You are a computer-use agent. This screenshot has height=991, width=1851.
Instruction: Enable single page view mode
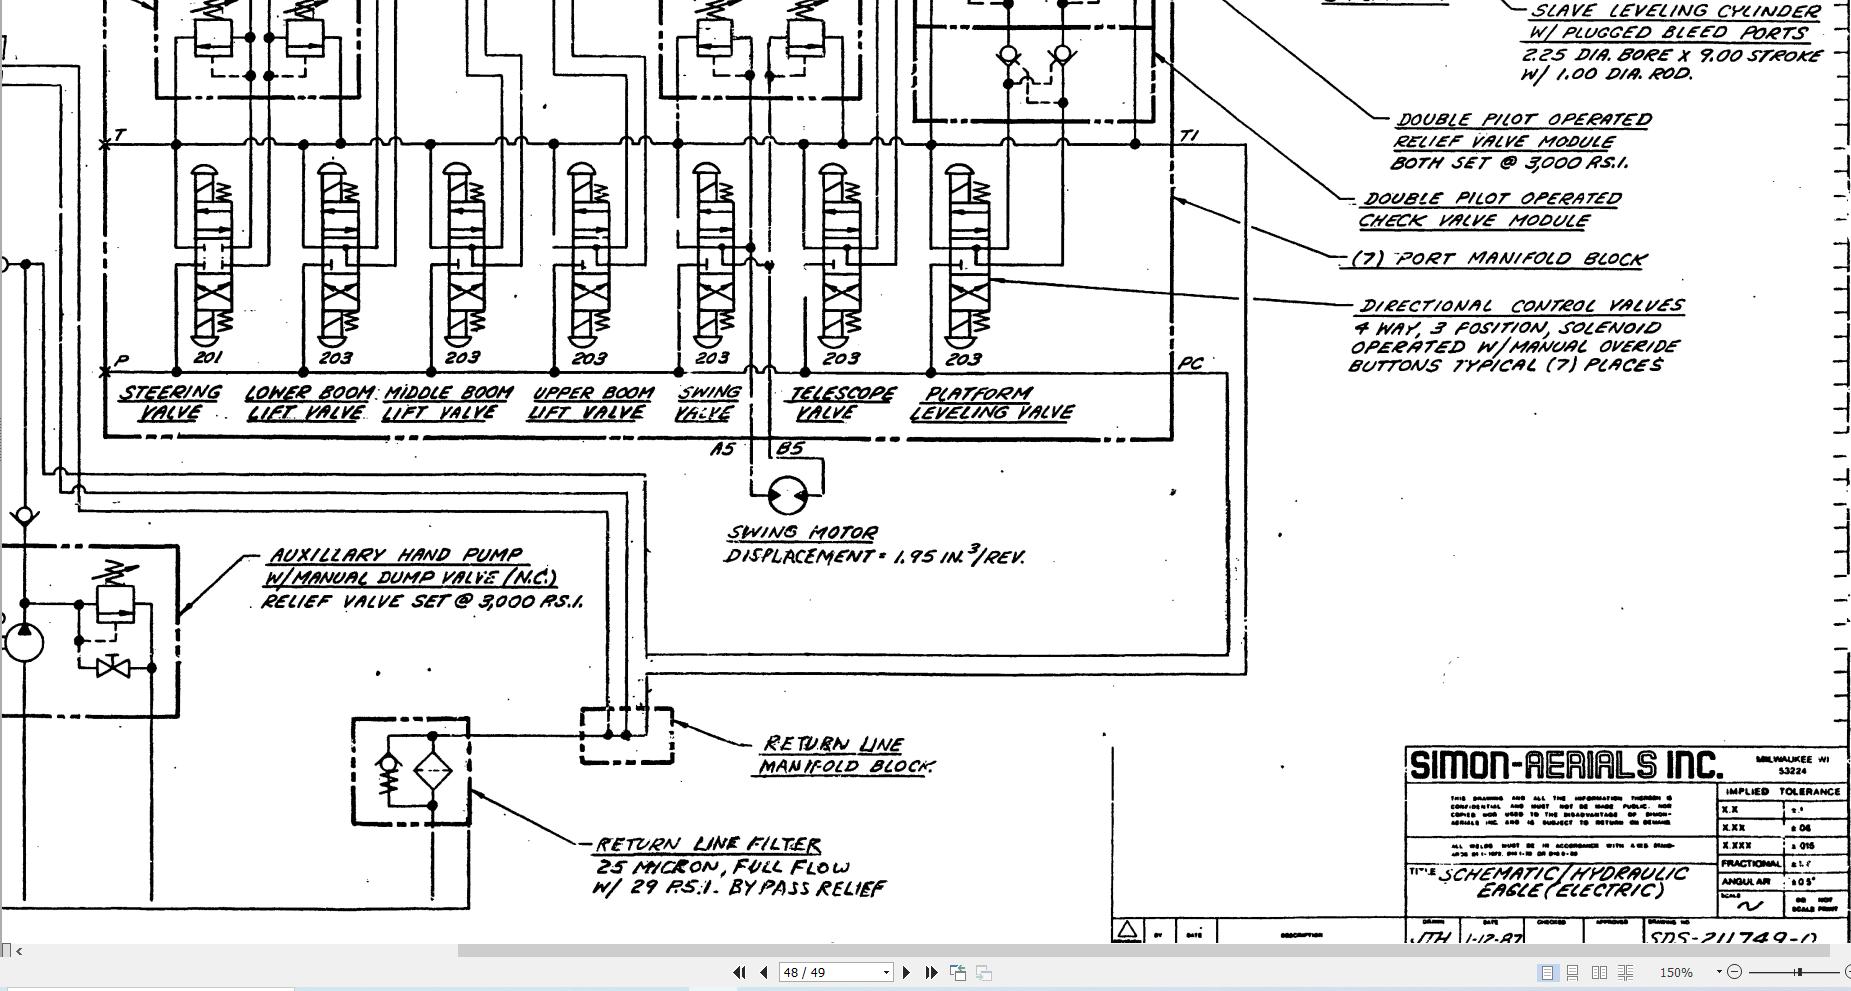[x=1547, y=972]
